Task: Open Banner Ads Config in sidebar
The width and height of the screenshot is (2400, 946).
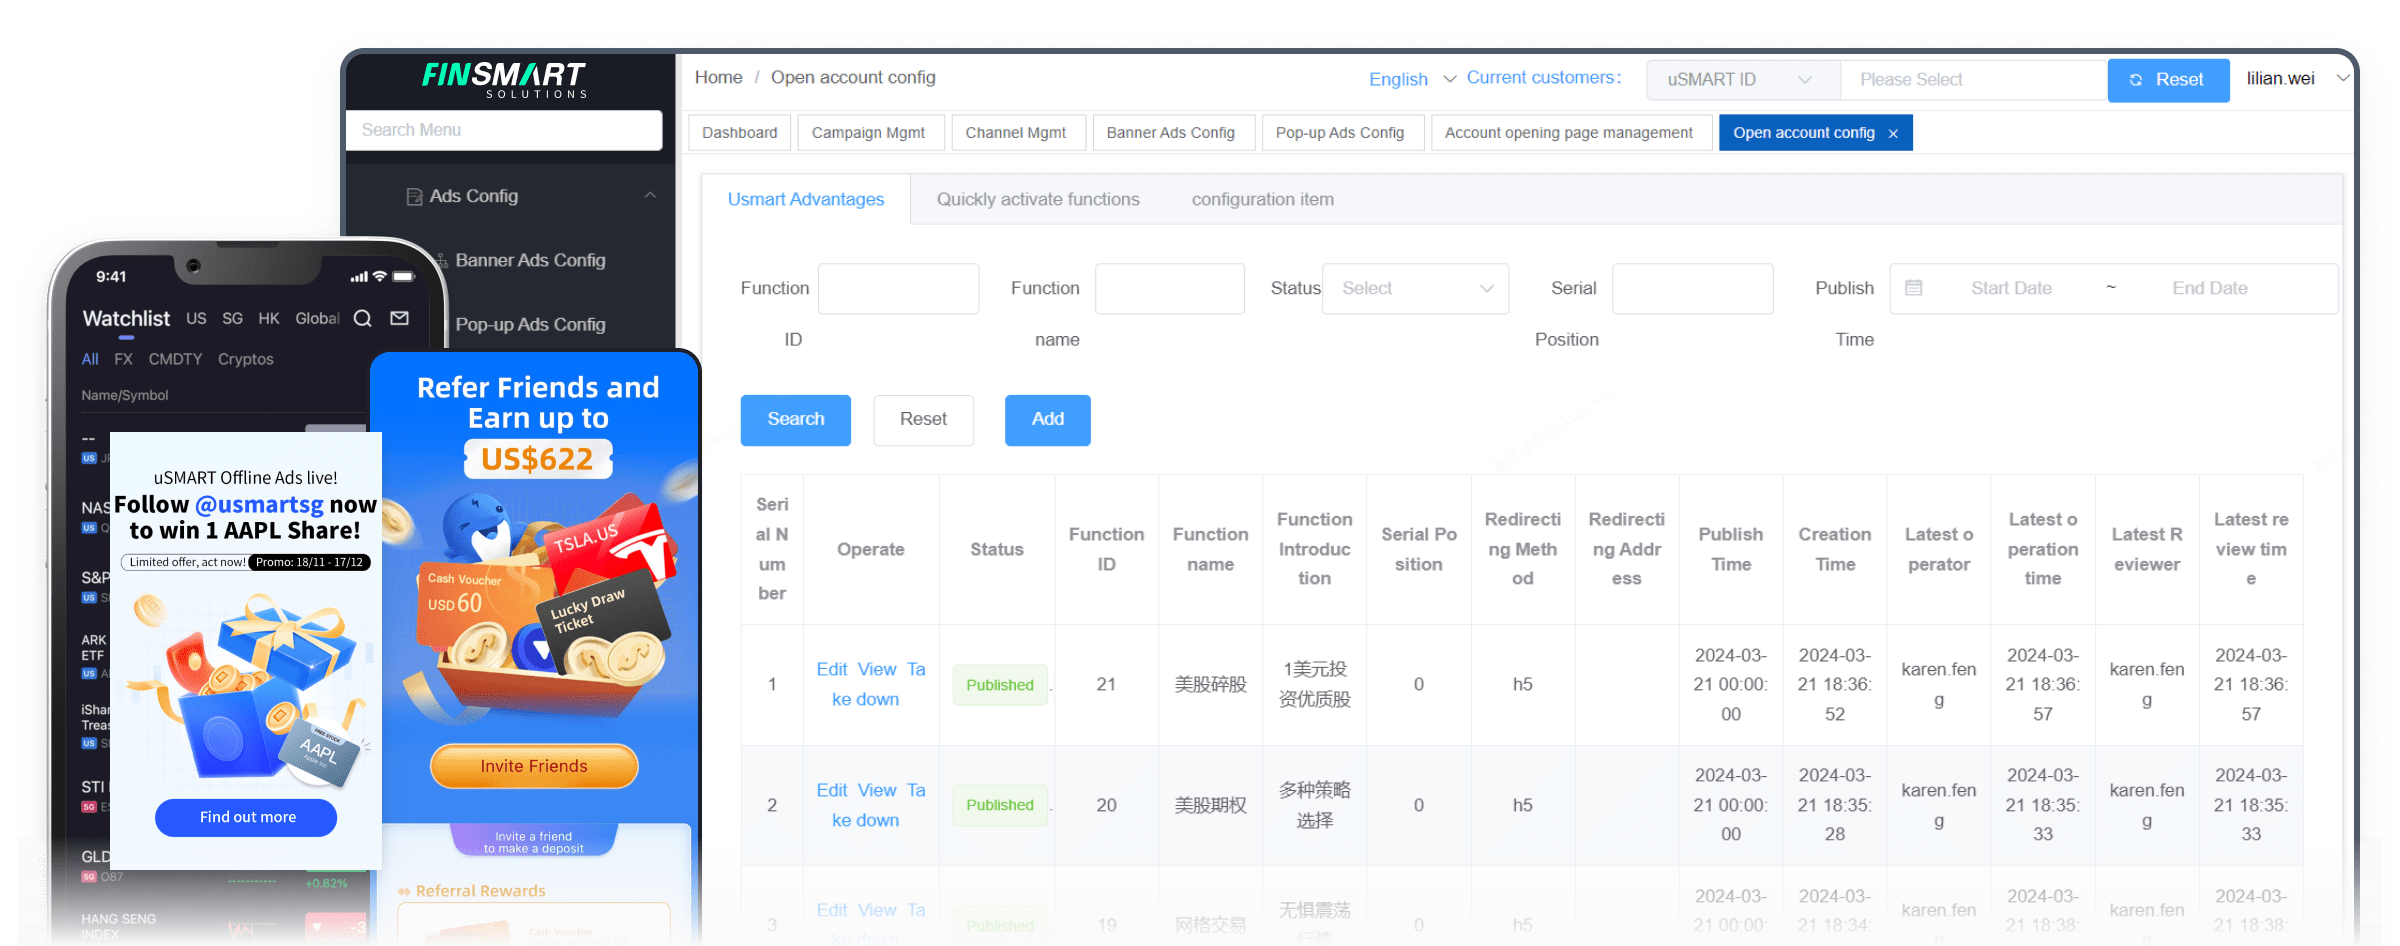Action: [x=530, y=260]
